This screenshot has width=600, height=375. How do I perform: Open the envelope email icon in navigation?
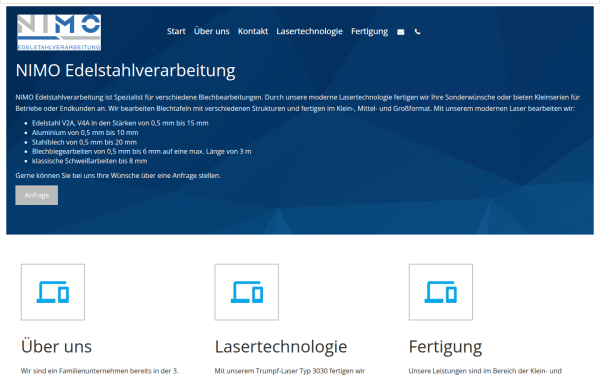point(400,32)
